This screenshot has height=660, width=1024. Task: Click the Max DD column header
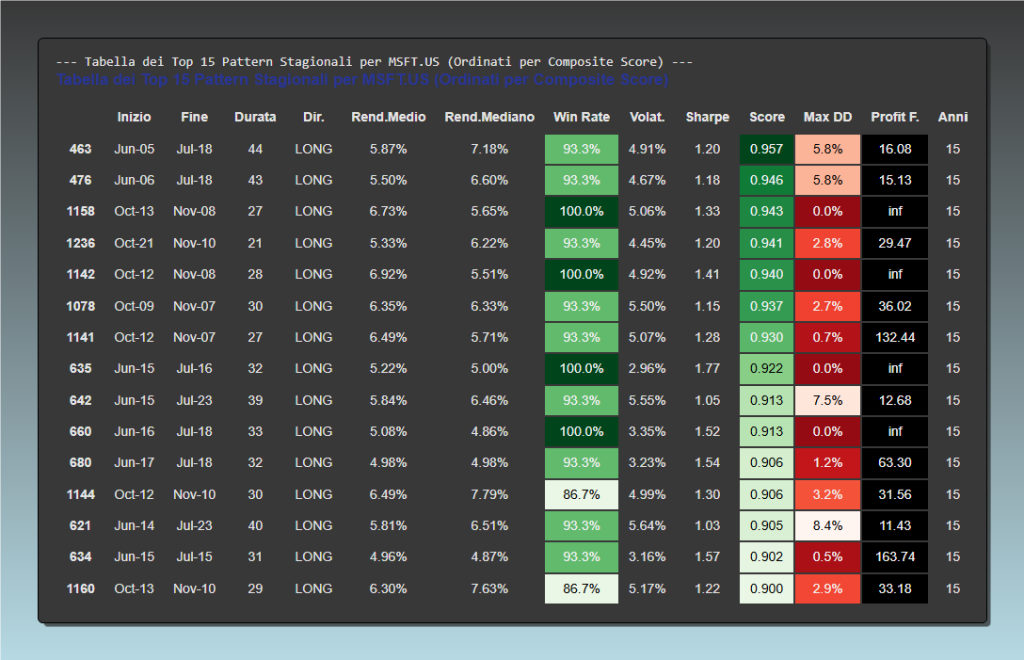click(x=827, y=117)
